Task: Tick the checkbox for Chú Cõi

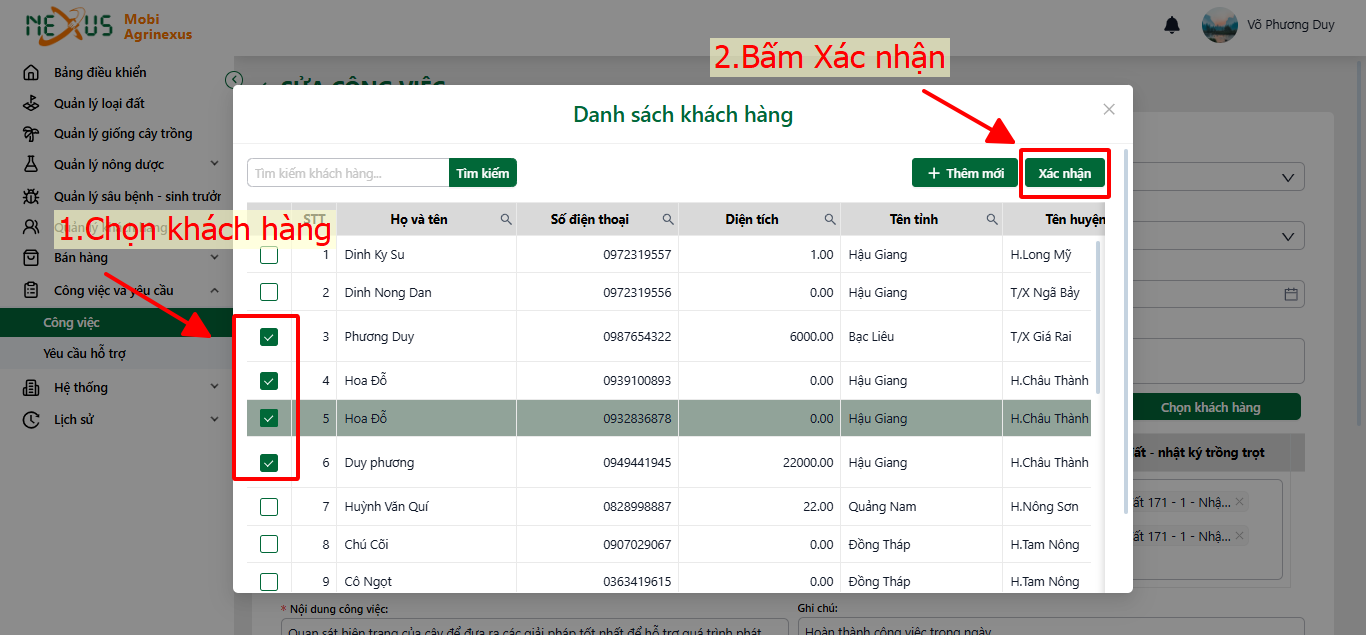Action: [x=269, y=544]
